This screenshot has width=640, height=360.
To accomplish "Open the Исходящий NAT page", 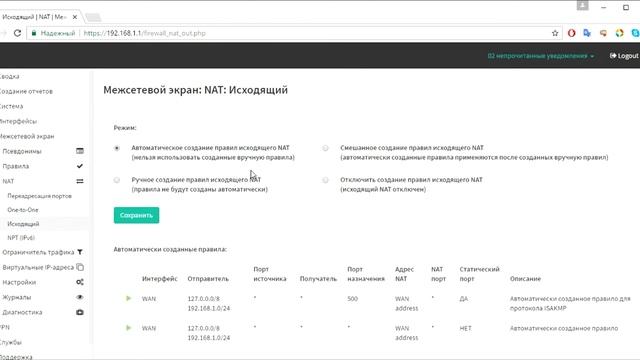I will 23,224.
